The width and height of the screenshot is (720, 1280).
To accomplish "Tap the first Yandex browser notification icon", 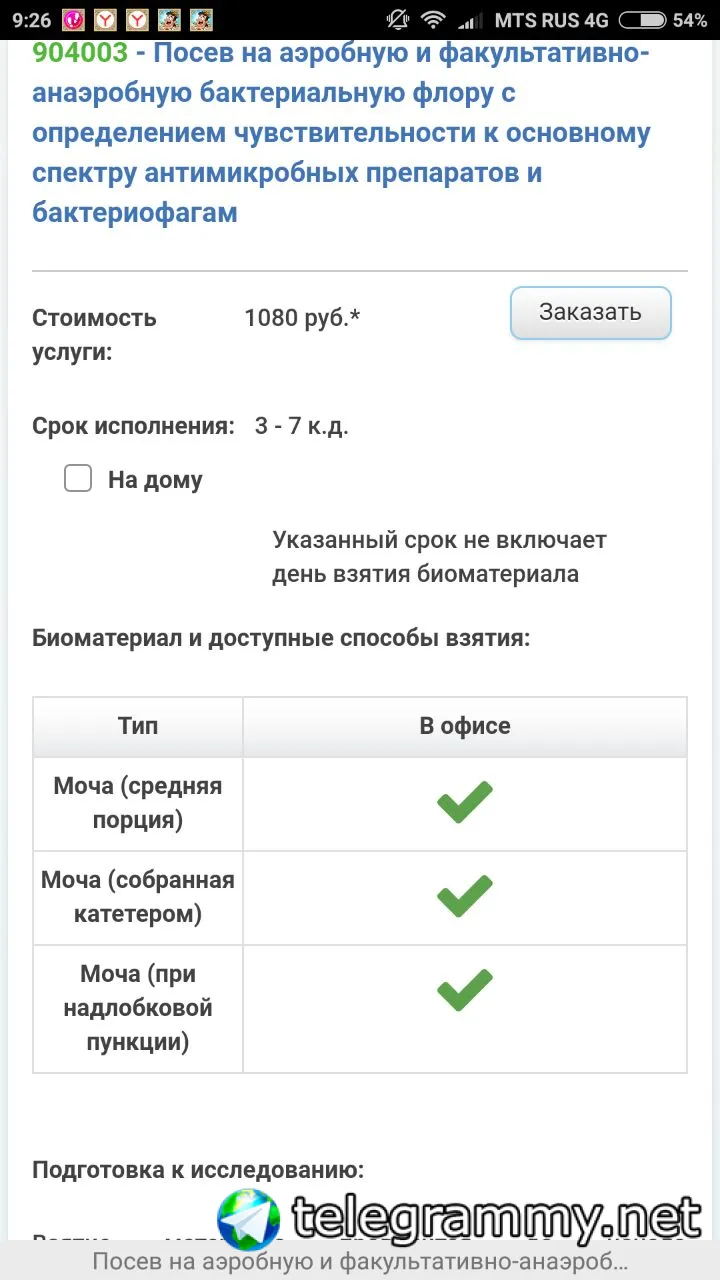I will [107, 19].
